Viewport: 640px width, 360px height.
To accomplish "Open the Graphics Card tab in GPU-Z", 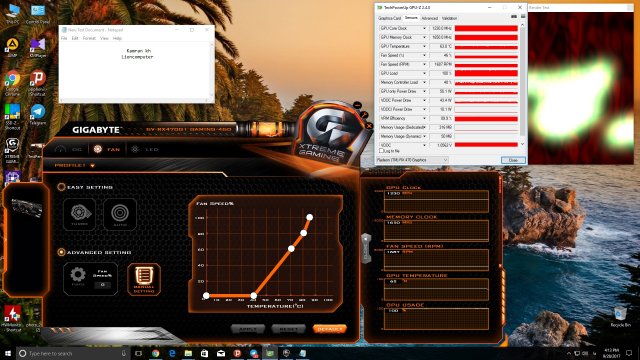I will (x=389, y=18).
